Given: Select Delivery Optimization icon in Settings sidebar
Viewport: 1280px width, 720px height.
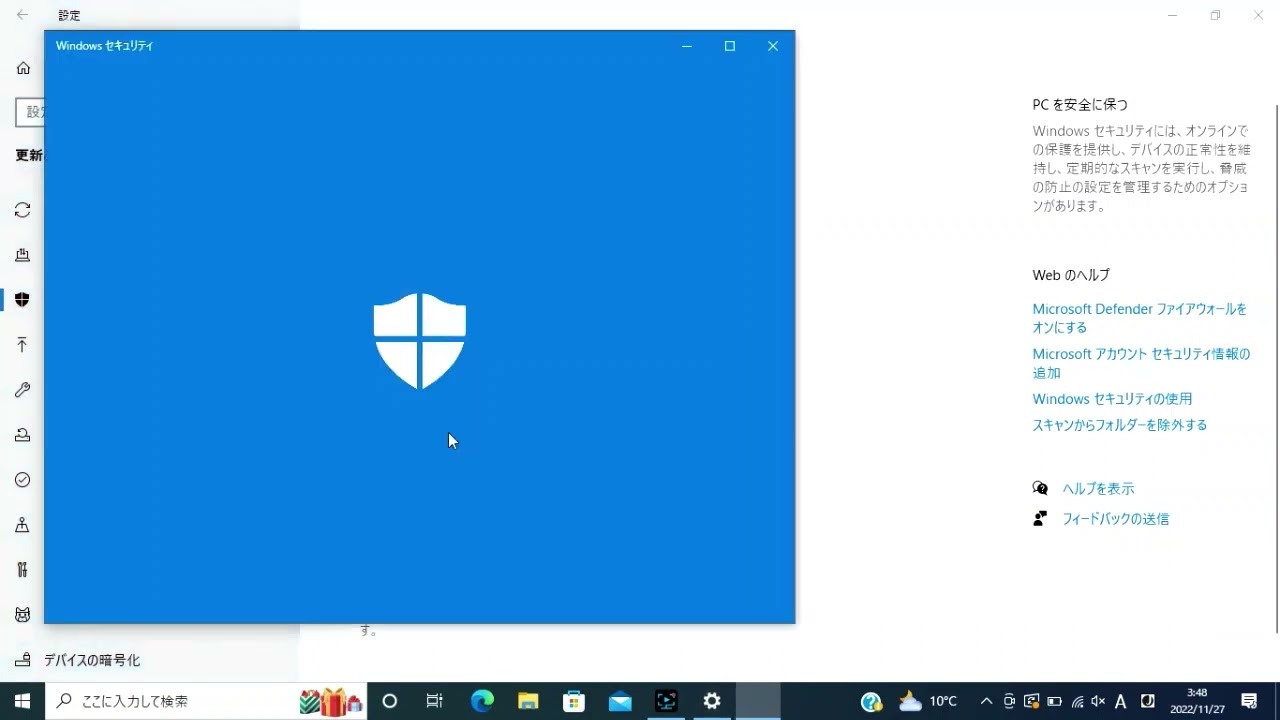Looking at the screenshot, I should 22,255.
